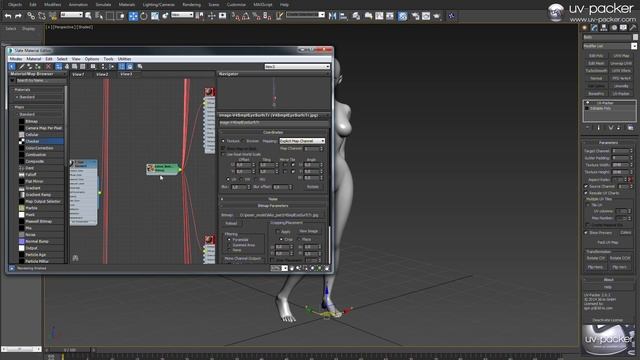Image resolution: width=640 pixels, height=360 pixels.
Task: Click the Rotate button in Coordinates
Action: [313, 187]
